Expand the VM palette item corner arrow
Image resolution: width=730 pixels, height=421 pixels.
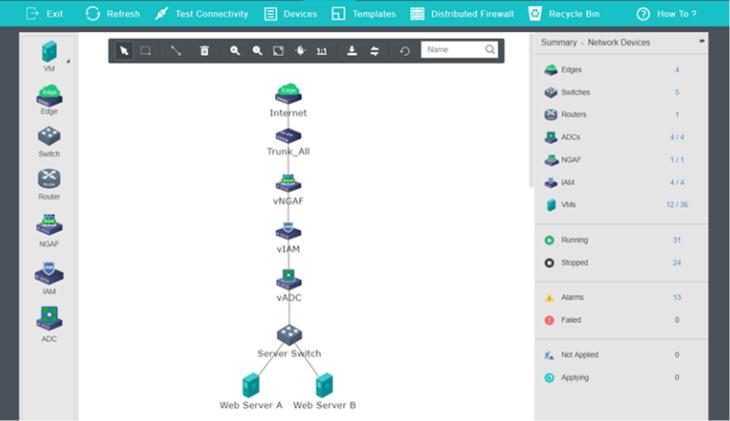click(x=68, y=62)
